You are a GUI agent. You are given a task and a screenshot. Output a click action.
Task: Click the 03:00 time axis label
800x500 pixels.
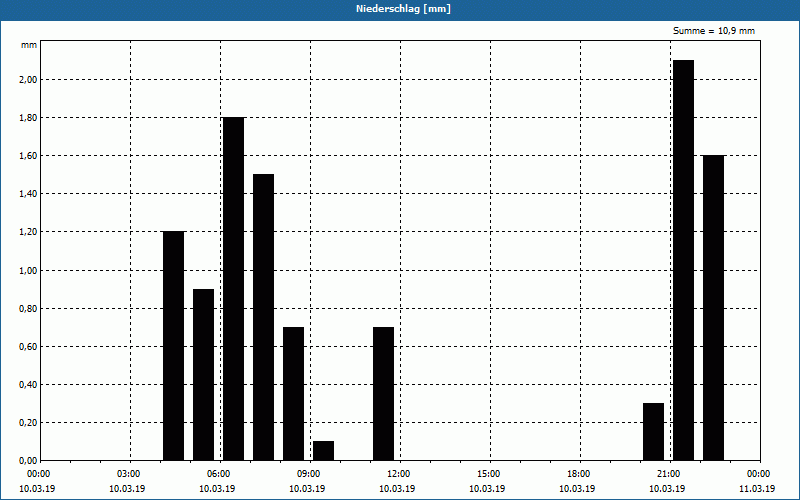(x=131, y=474)
